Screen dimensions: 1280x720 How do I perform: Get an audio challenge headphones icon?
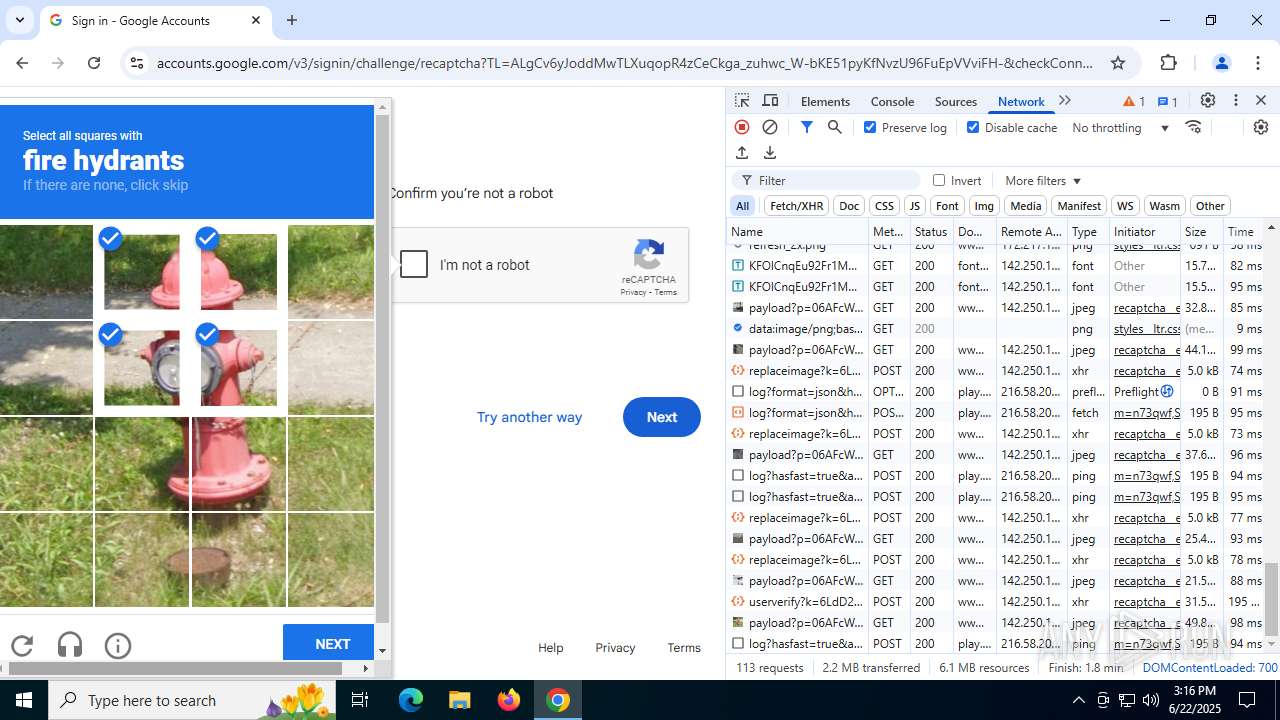[70, 646]
